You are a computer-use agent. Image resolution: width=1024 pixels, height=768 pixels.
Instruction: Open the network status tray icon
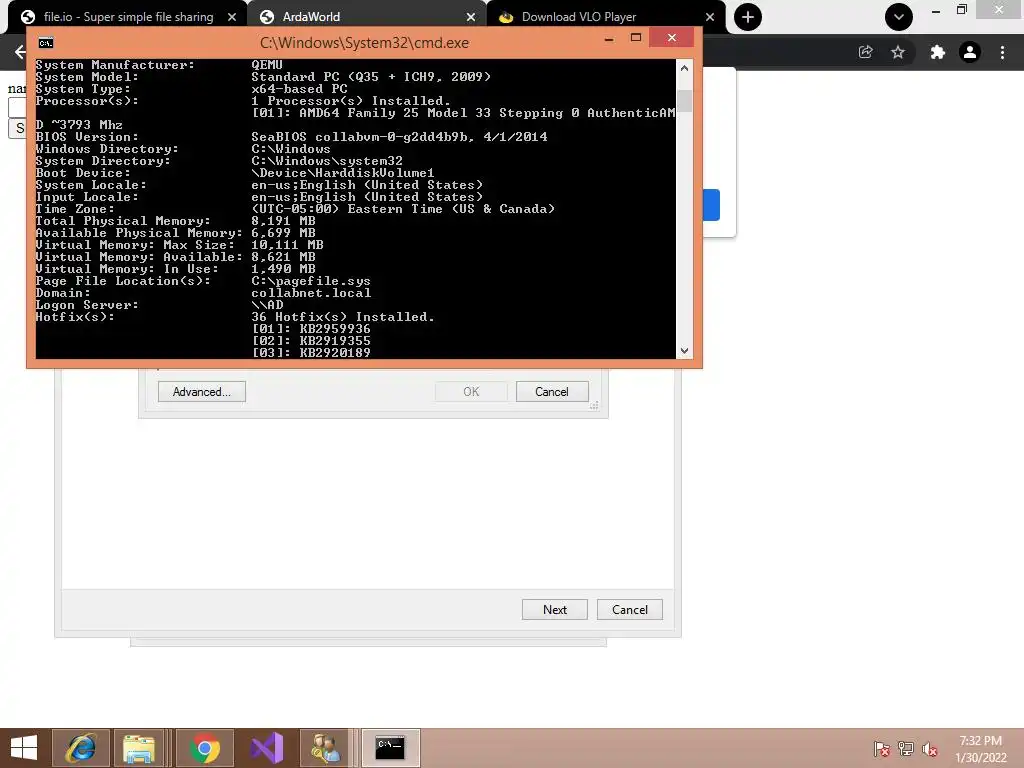[906, 749]
